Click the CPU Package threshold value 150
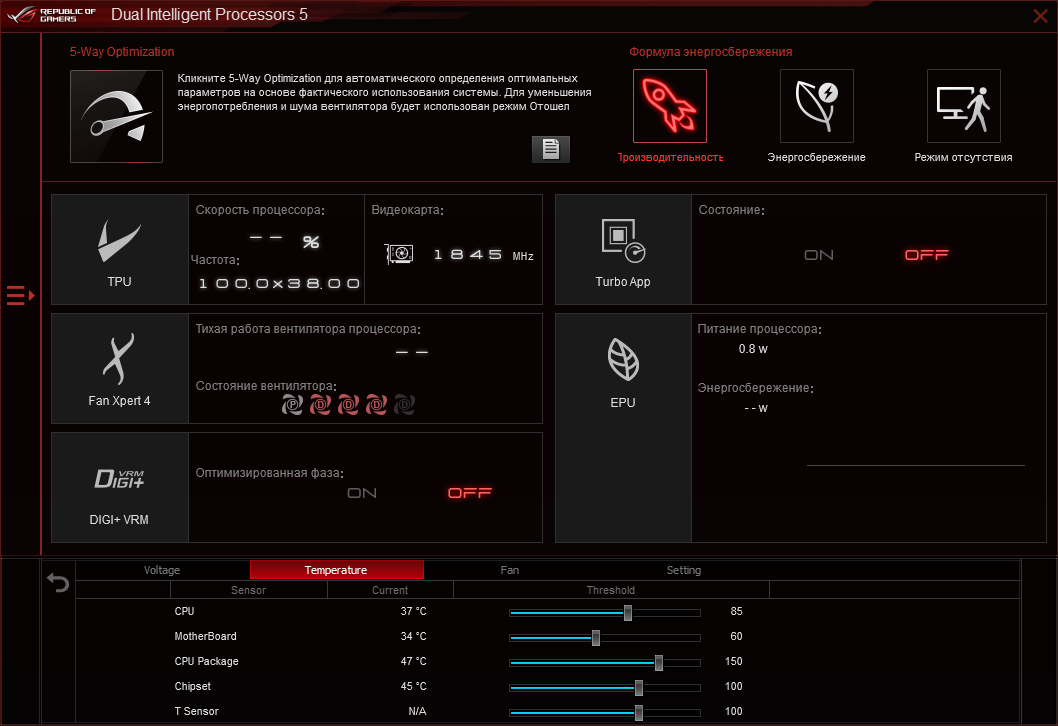1058x726 pixels. point(733,661)
